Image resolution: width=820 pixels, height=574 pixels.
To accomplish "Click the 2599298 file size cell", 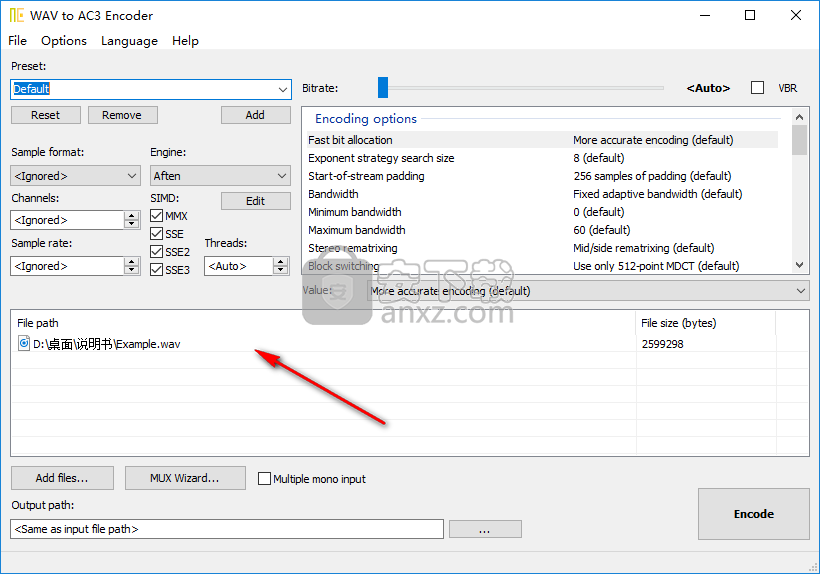I will (663, 343).
